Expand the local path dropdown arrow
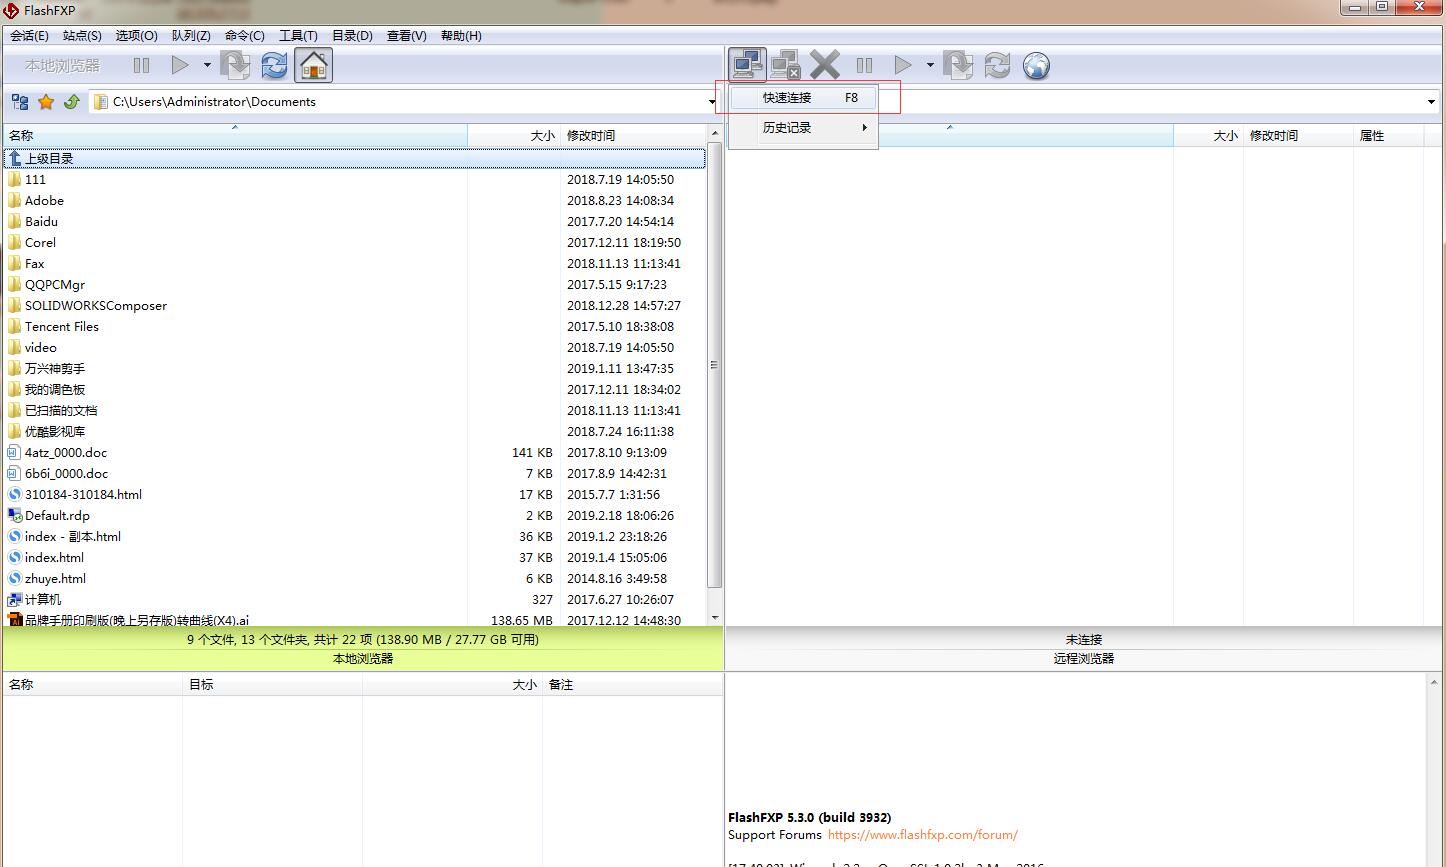Screen dimensions: 1446x867 coord(712,102)
